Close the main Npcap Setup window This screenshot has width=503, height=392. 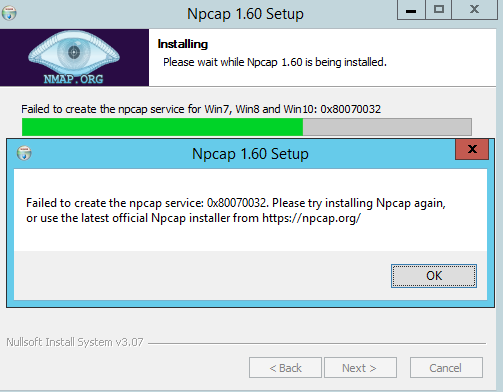[x=474, y=10]
